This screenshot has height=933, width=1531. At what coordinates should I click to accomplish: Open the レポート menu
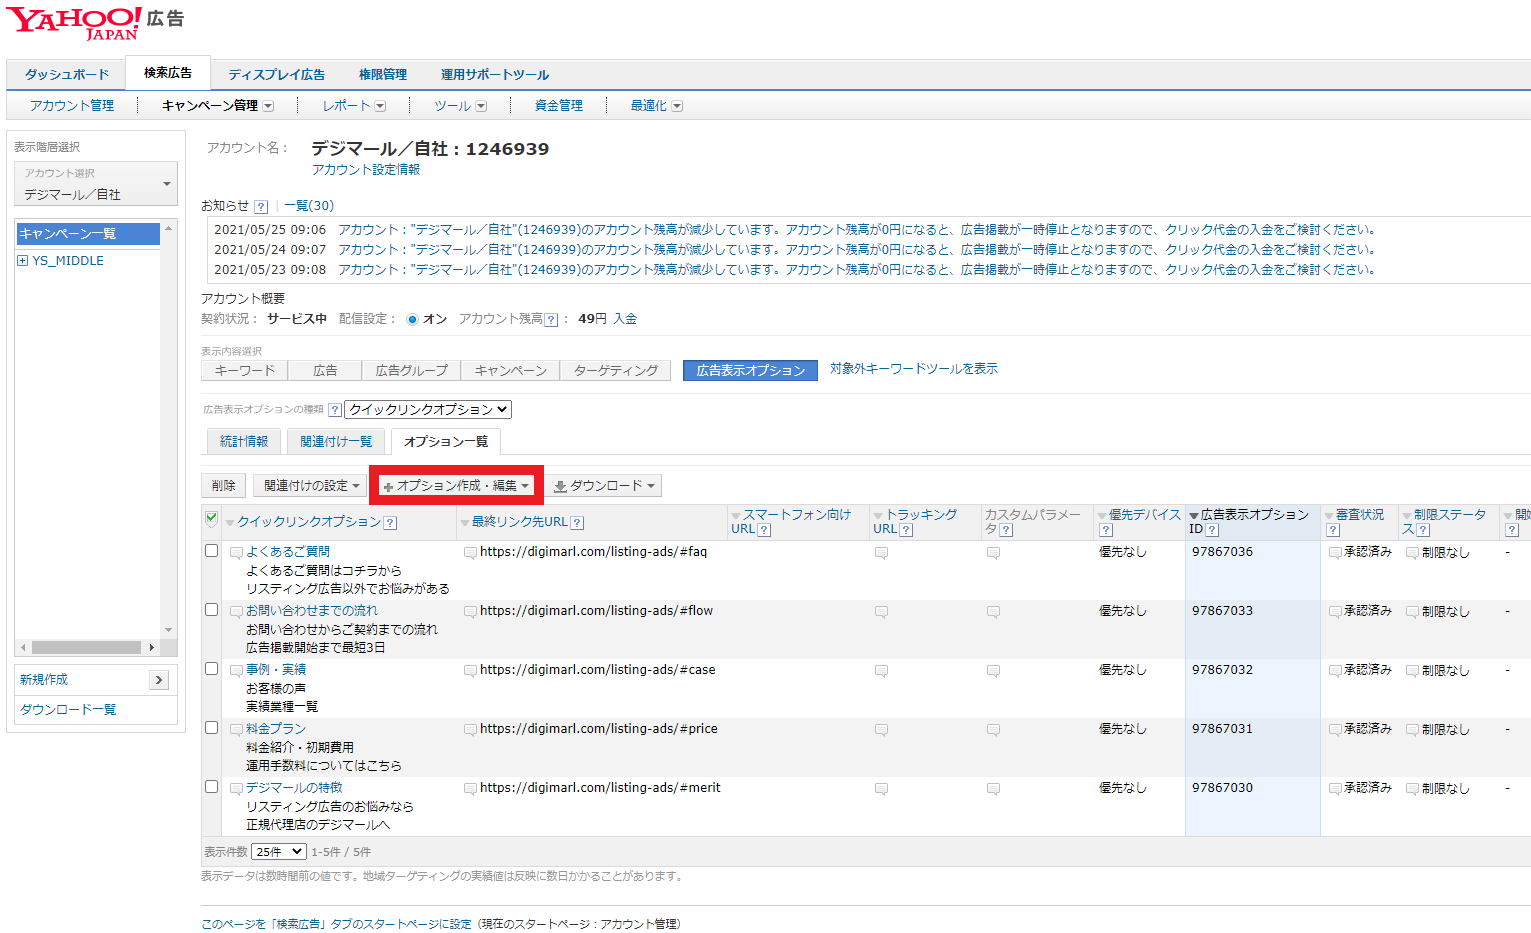[353, 106]
